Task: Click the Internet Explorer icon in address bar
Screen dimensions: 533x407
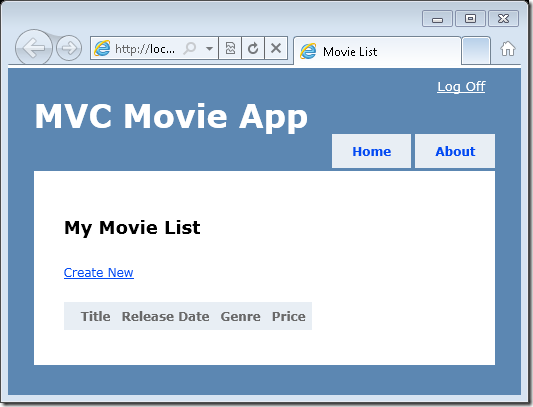Action: pos(102,48)
